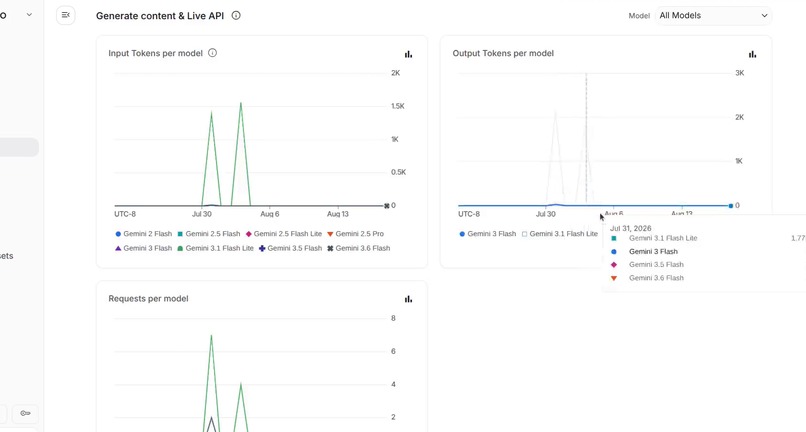The height and width of the screenshot is (432, 806).
Task: Click the Requests per model title
Action: click(x=148, y=298)
